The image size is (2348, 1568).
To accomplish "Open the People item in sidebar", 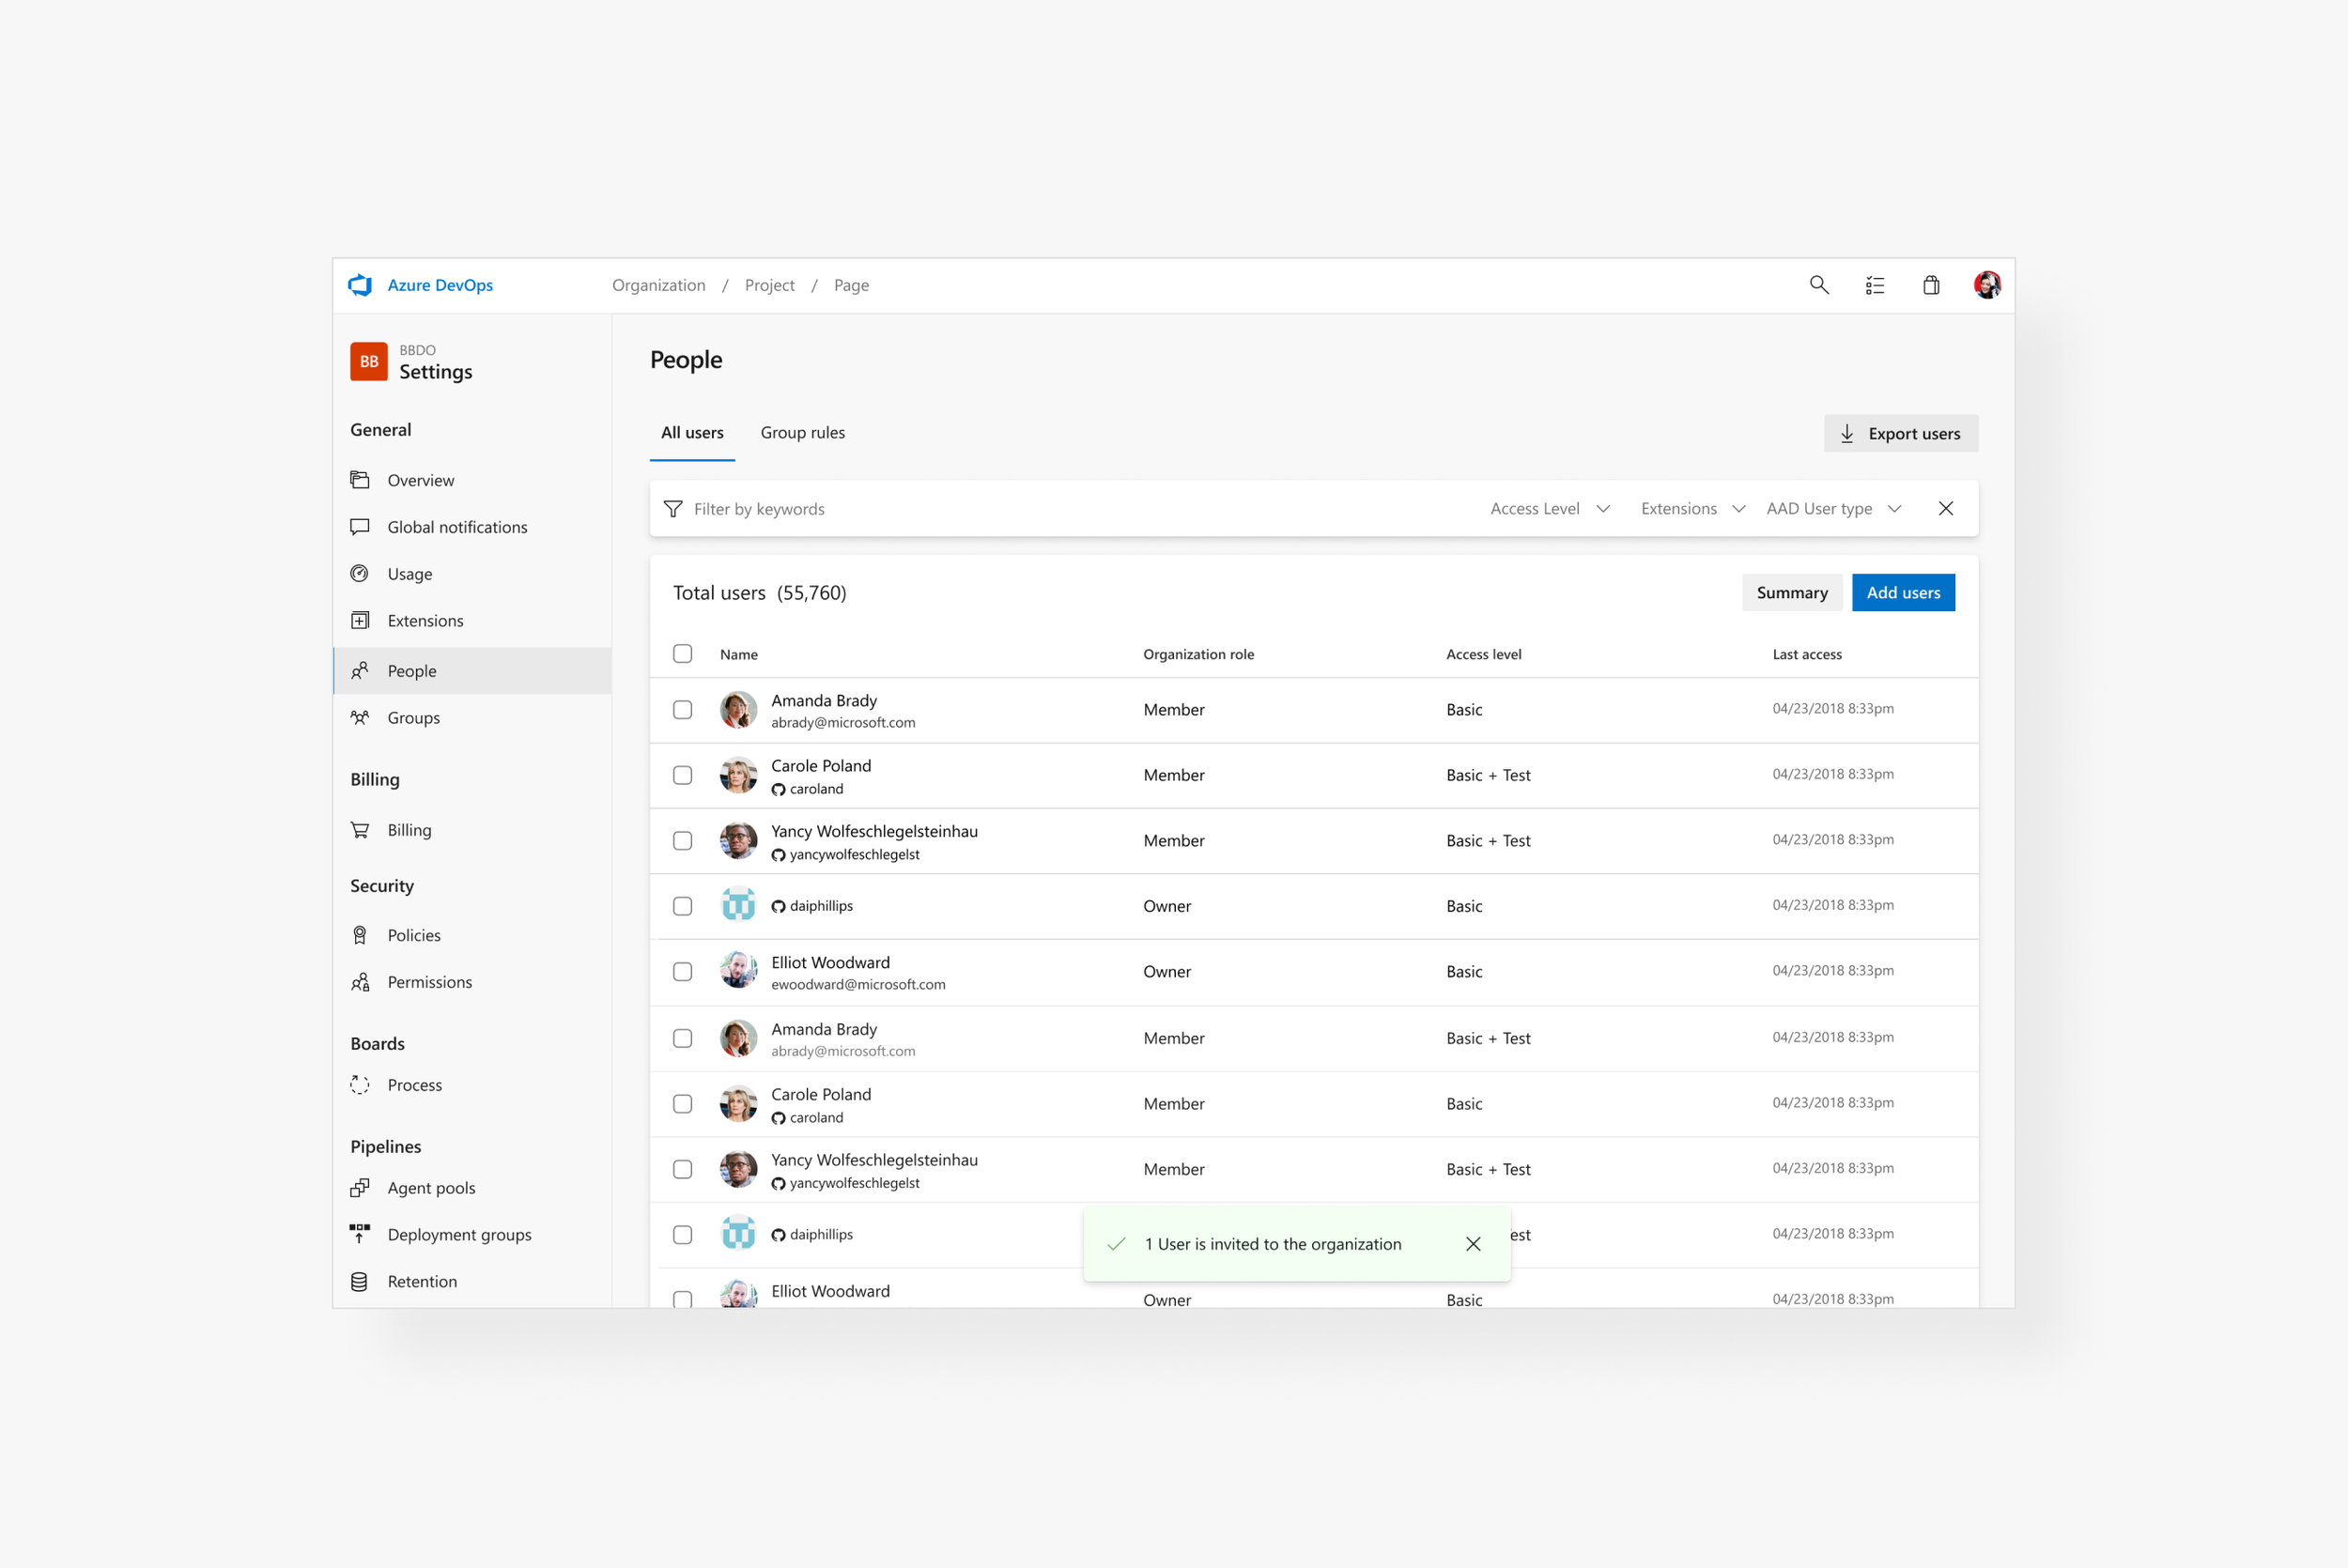I will point(472,671).
